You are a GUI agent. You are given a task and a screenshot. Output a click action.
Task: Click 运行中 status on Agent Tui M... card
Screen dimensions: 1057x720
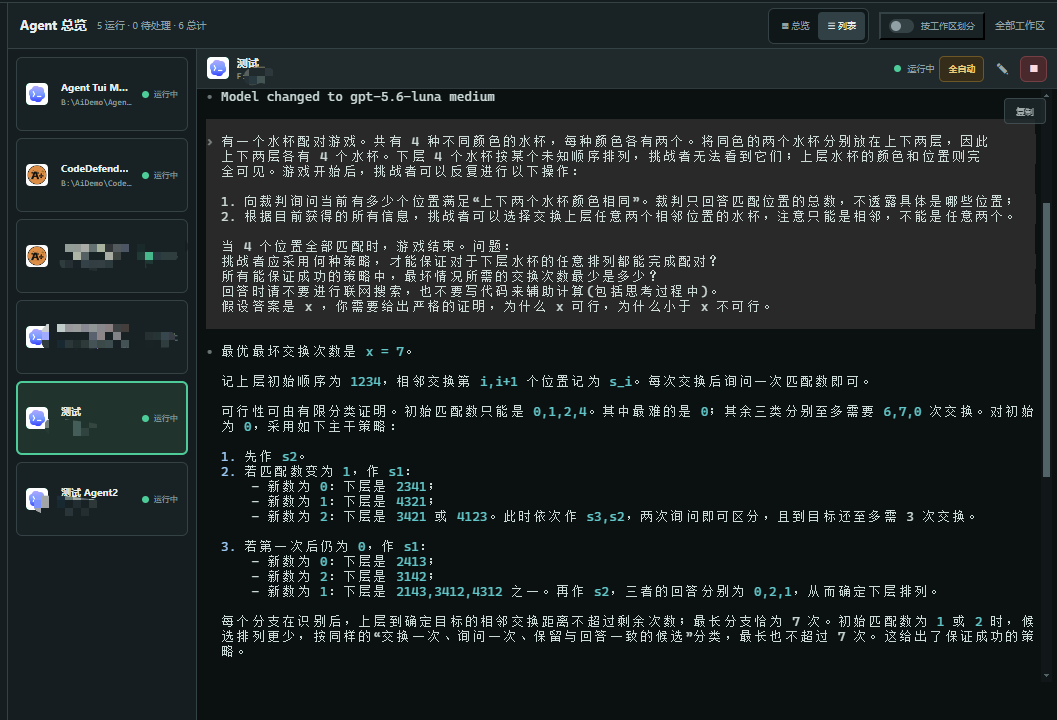(x=160, y=94)
